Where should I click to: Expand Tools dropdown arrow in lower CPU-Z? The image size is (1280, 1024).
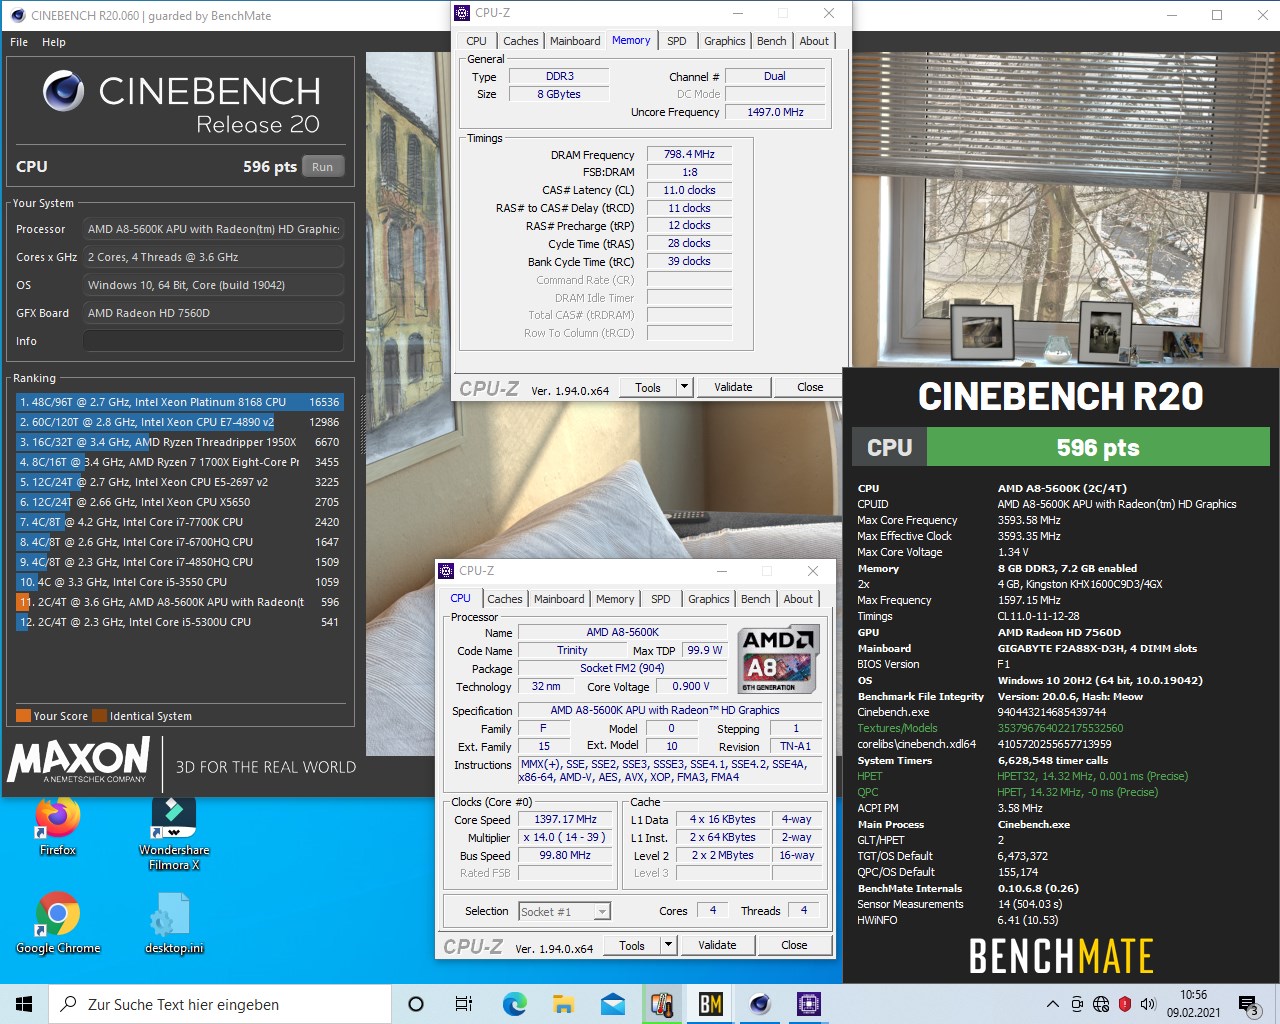(x=669, y=945)
